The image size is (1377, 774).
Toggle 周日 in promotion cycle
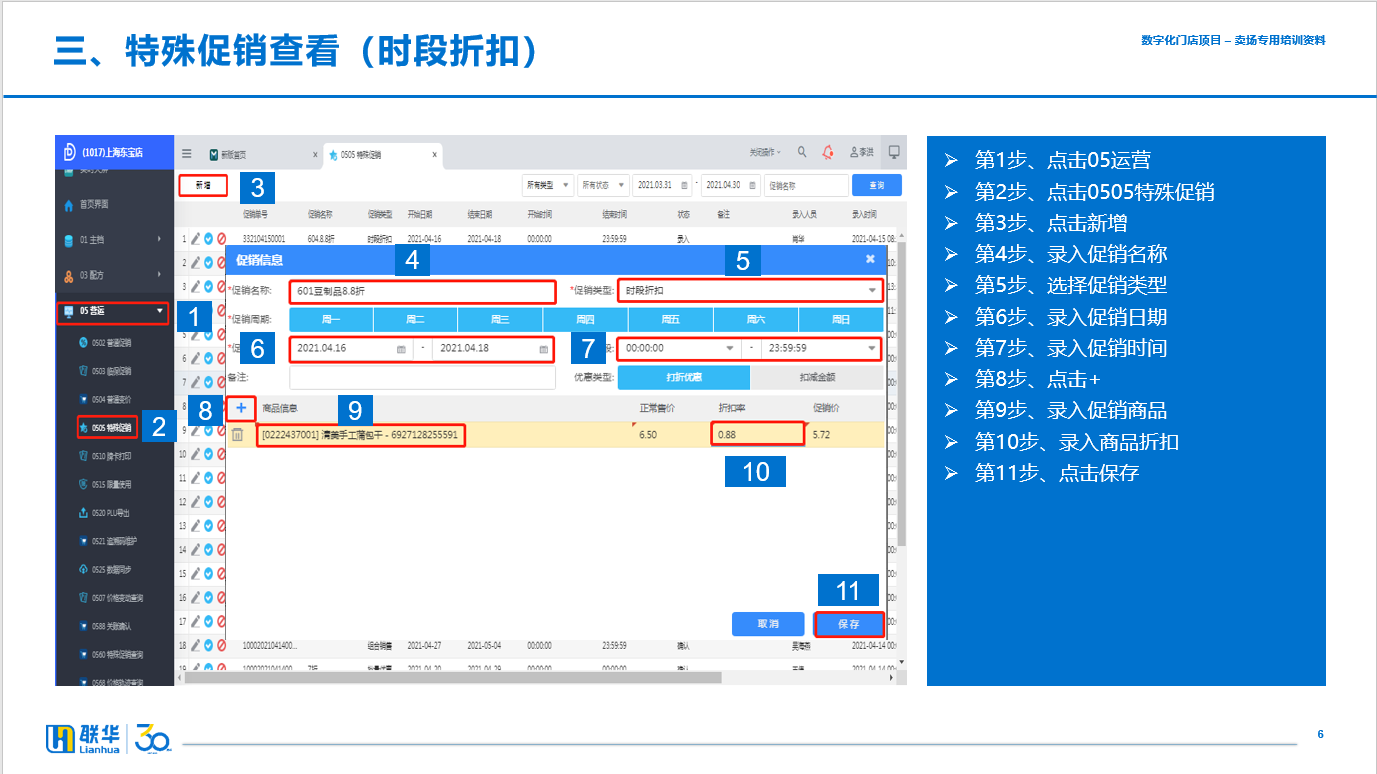(x=841, y=319)
